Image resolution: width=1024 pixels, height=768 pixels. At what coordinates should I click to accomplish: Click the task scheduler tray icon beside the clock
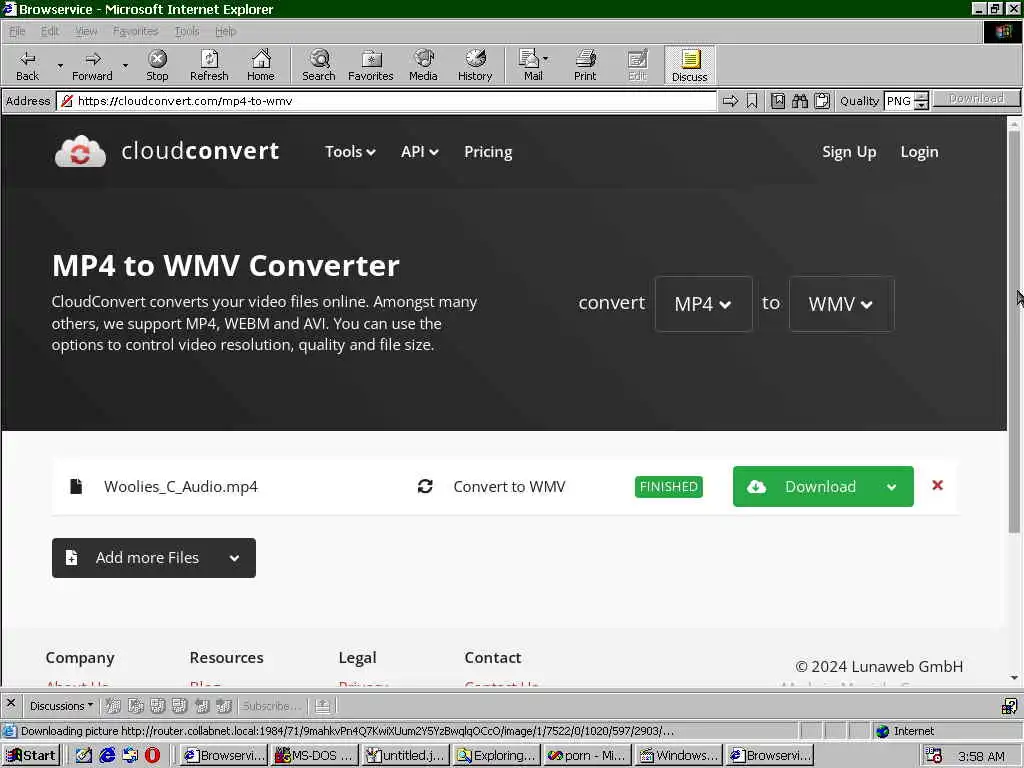pos(933,756)
